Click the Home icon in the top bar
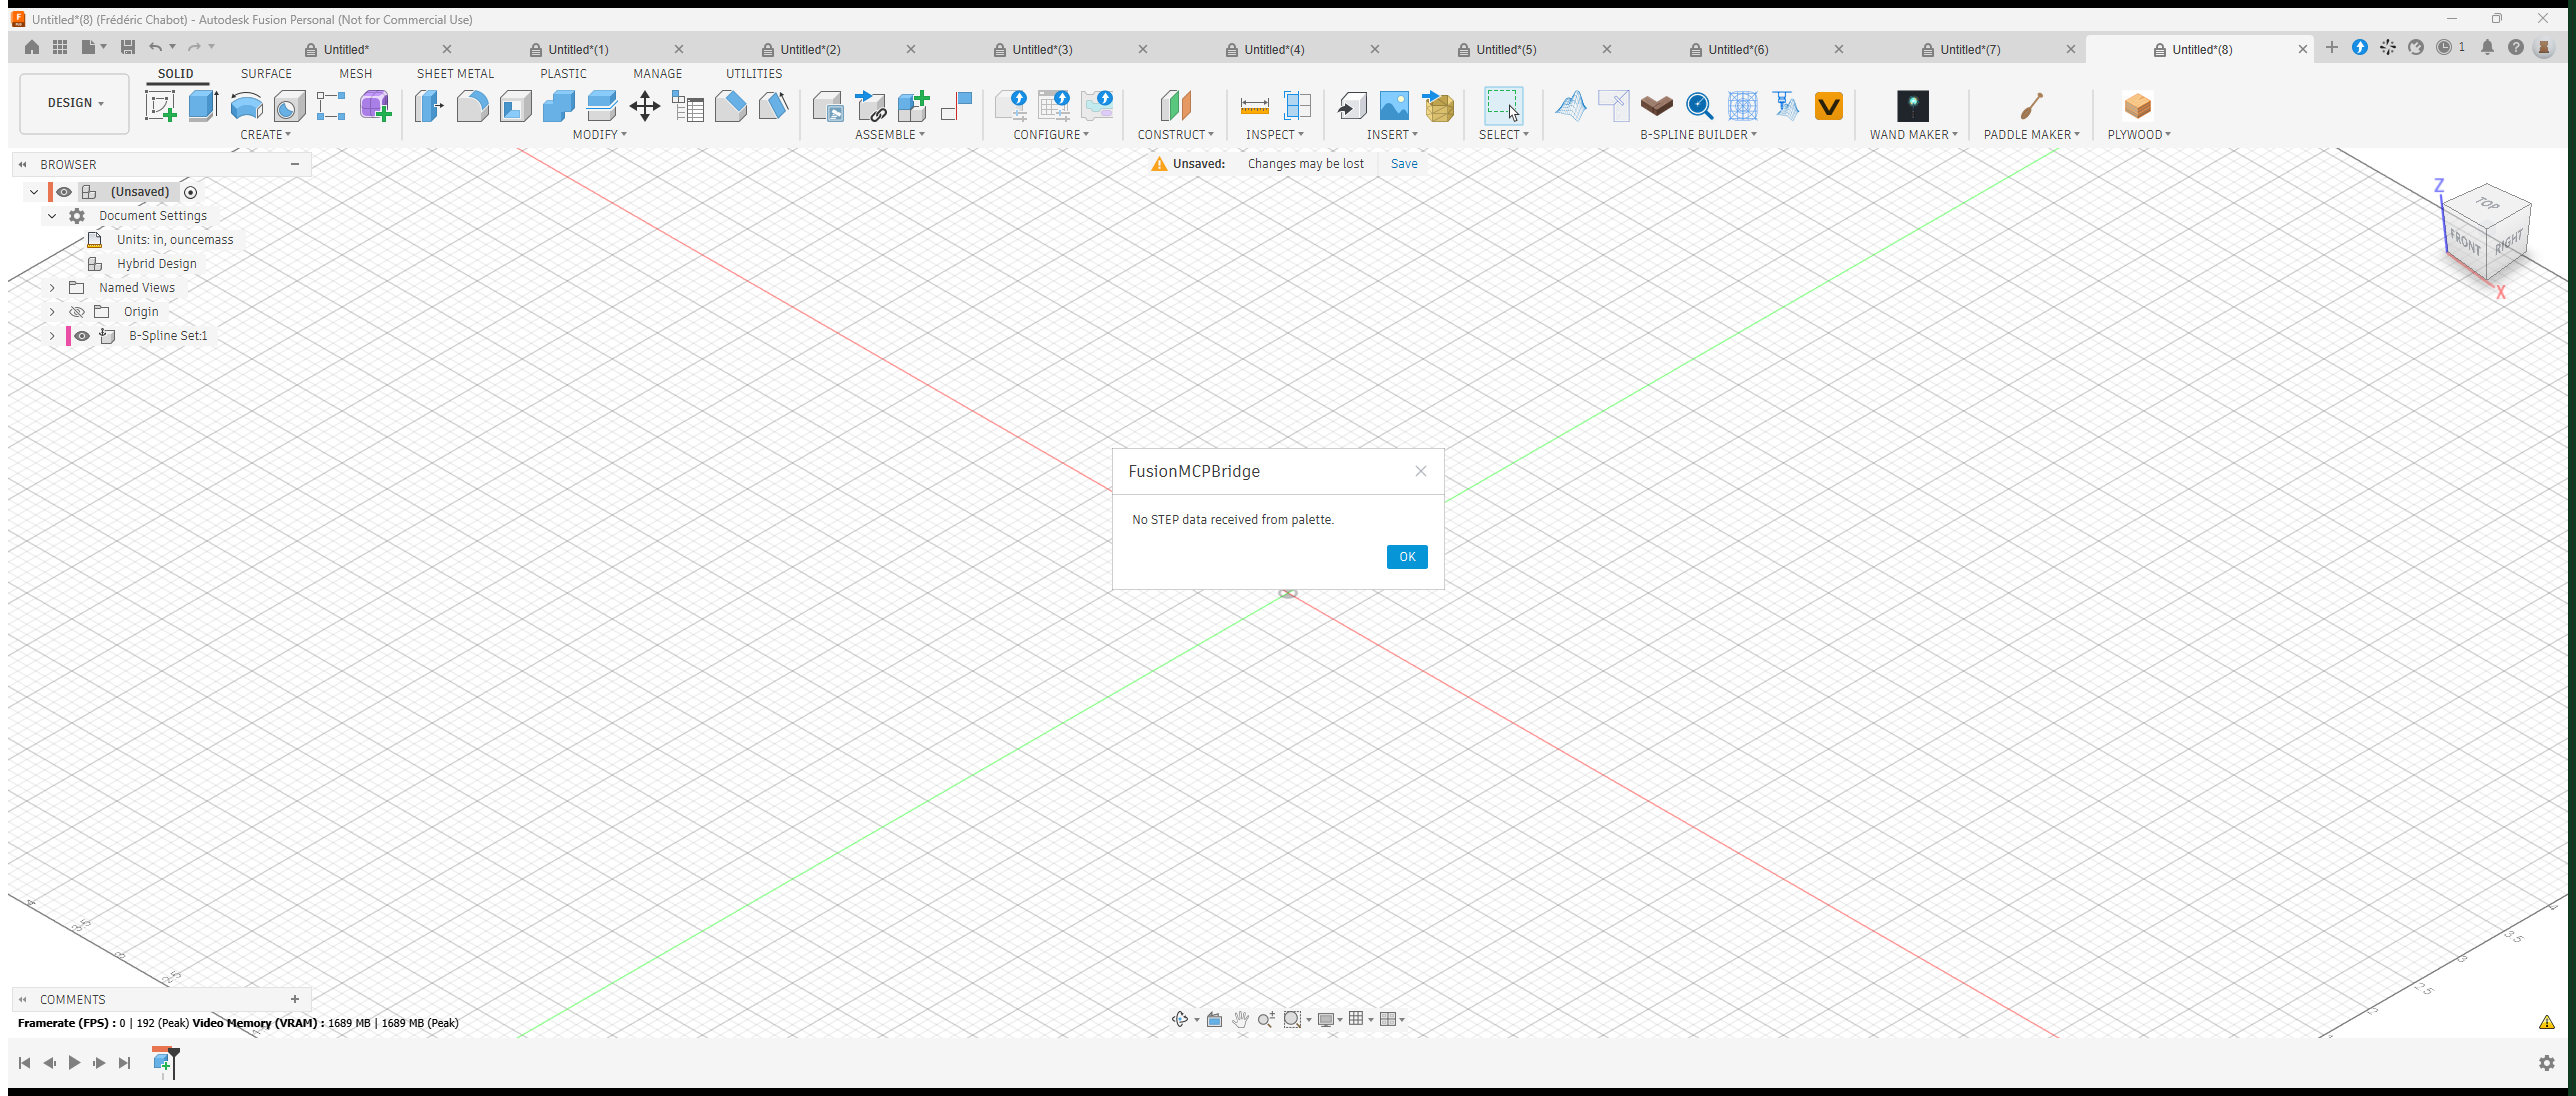 click(32, 47)
